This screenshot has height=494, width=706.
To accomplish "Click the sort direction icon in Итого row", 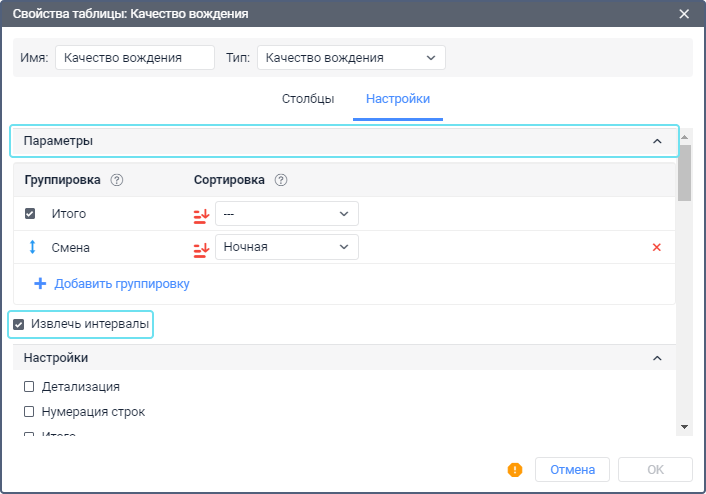I will 201,214.
